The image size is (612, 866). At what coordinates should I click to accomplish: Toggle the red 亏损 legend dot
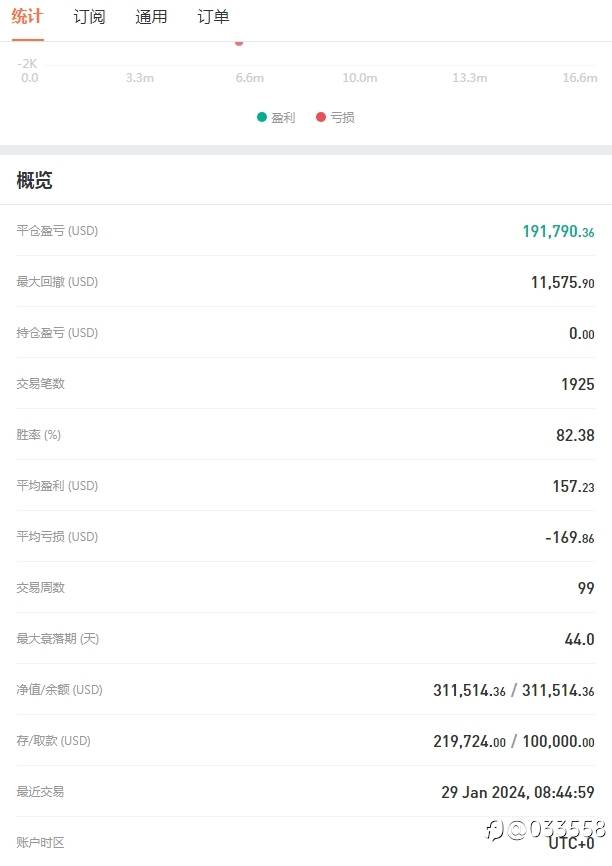[x=321, y=117]
